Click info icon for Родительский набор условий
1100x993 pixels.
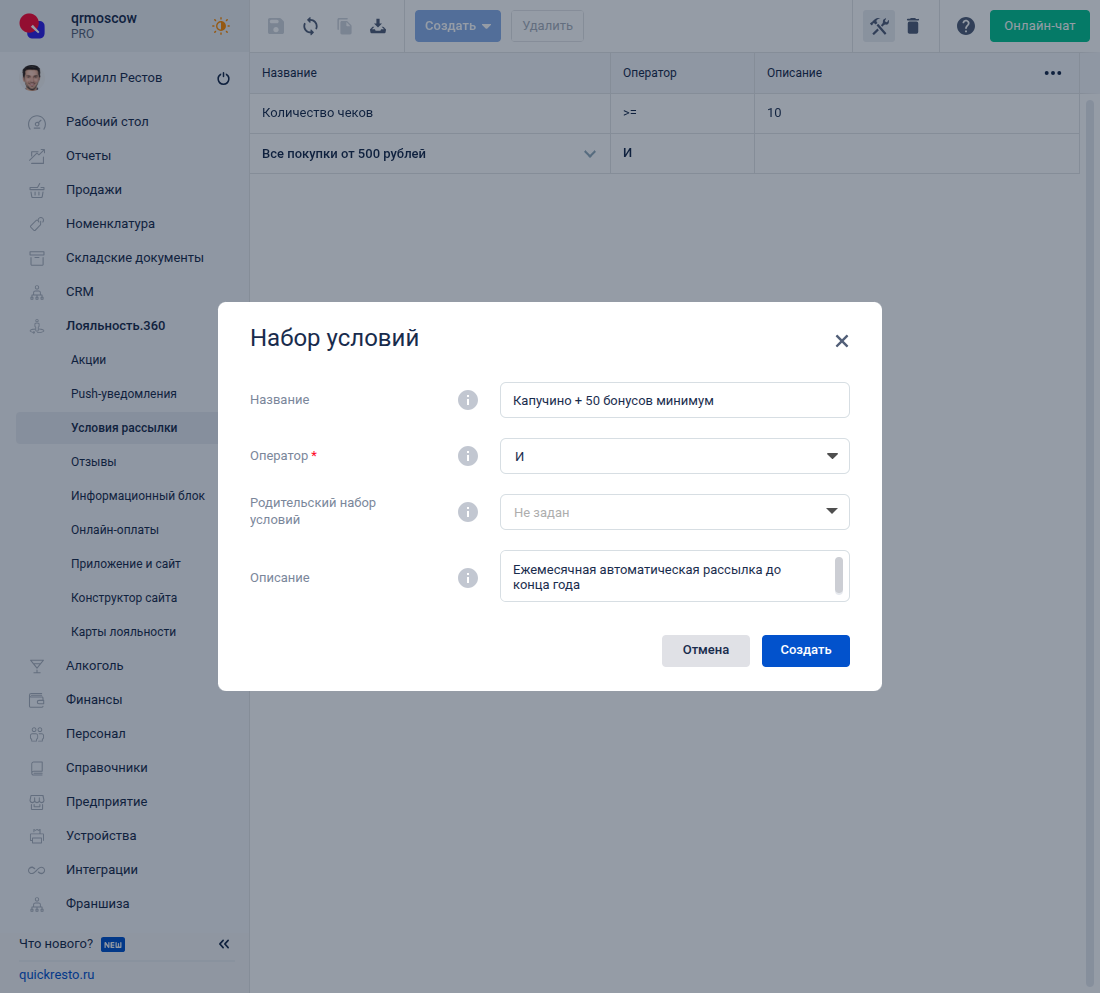click(x=467, y=512)
